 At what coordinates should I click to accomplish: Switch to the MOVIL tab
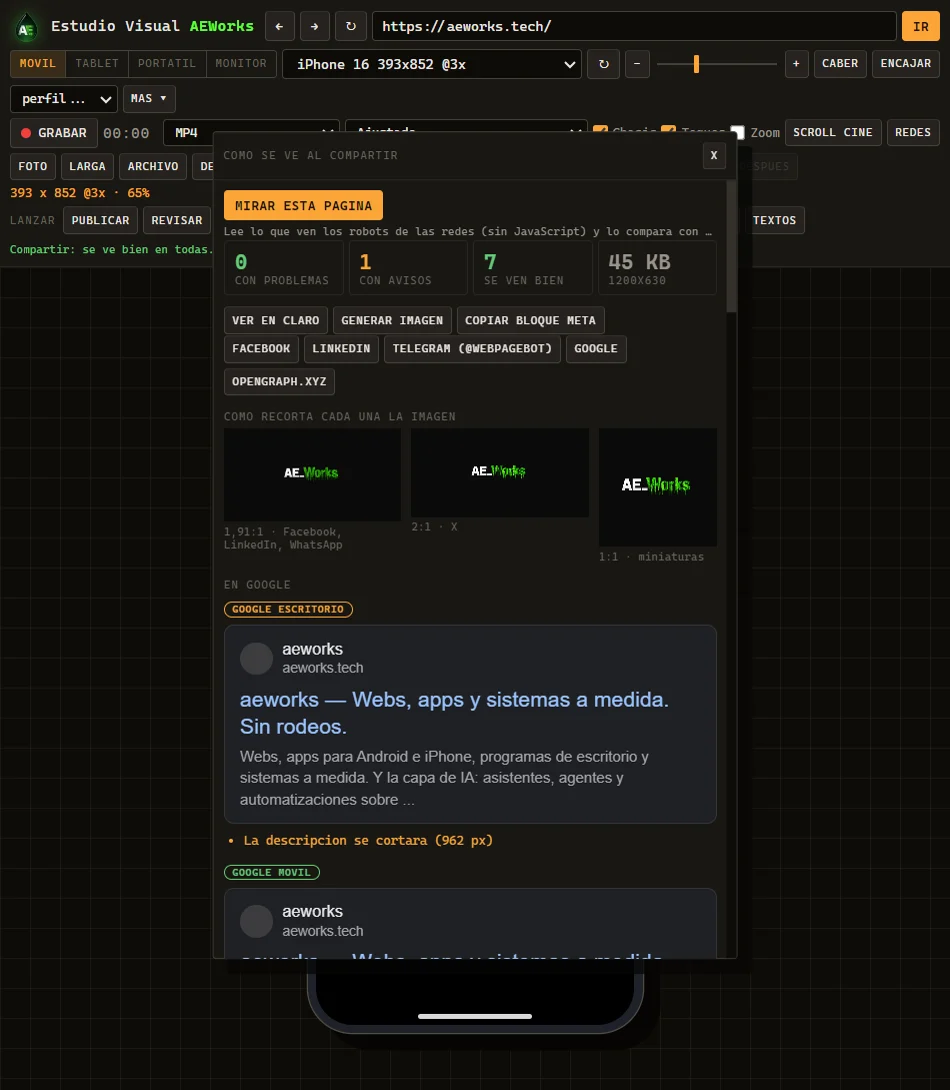click(x=38, y=63)
